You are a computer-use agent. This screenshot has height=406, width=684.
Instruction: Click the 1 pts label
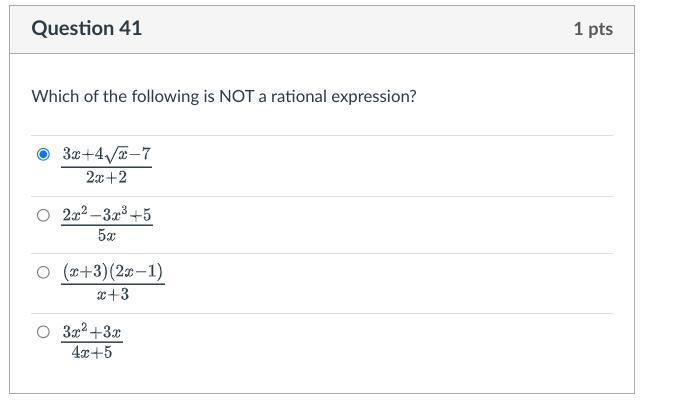592,29
